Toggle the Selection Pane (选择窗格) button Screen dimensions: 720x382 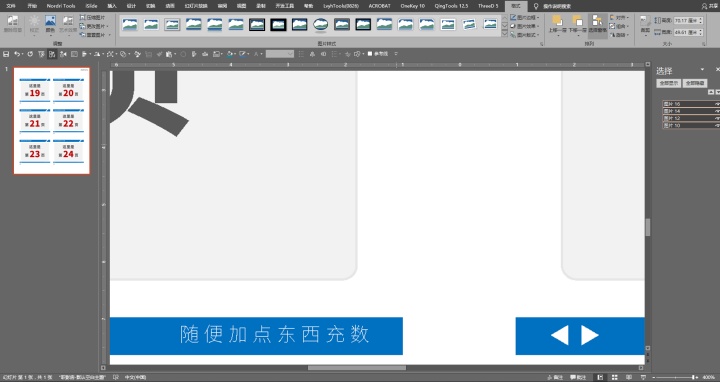point(597,25)
